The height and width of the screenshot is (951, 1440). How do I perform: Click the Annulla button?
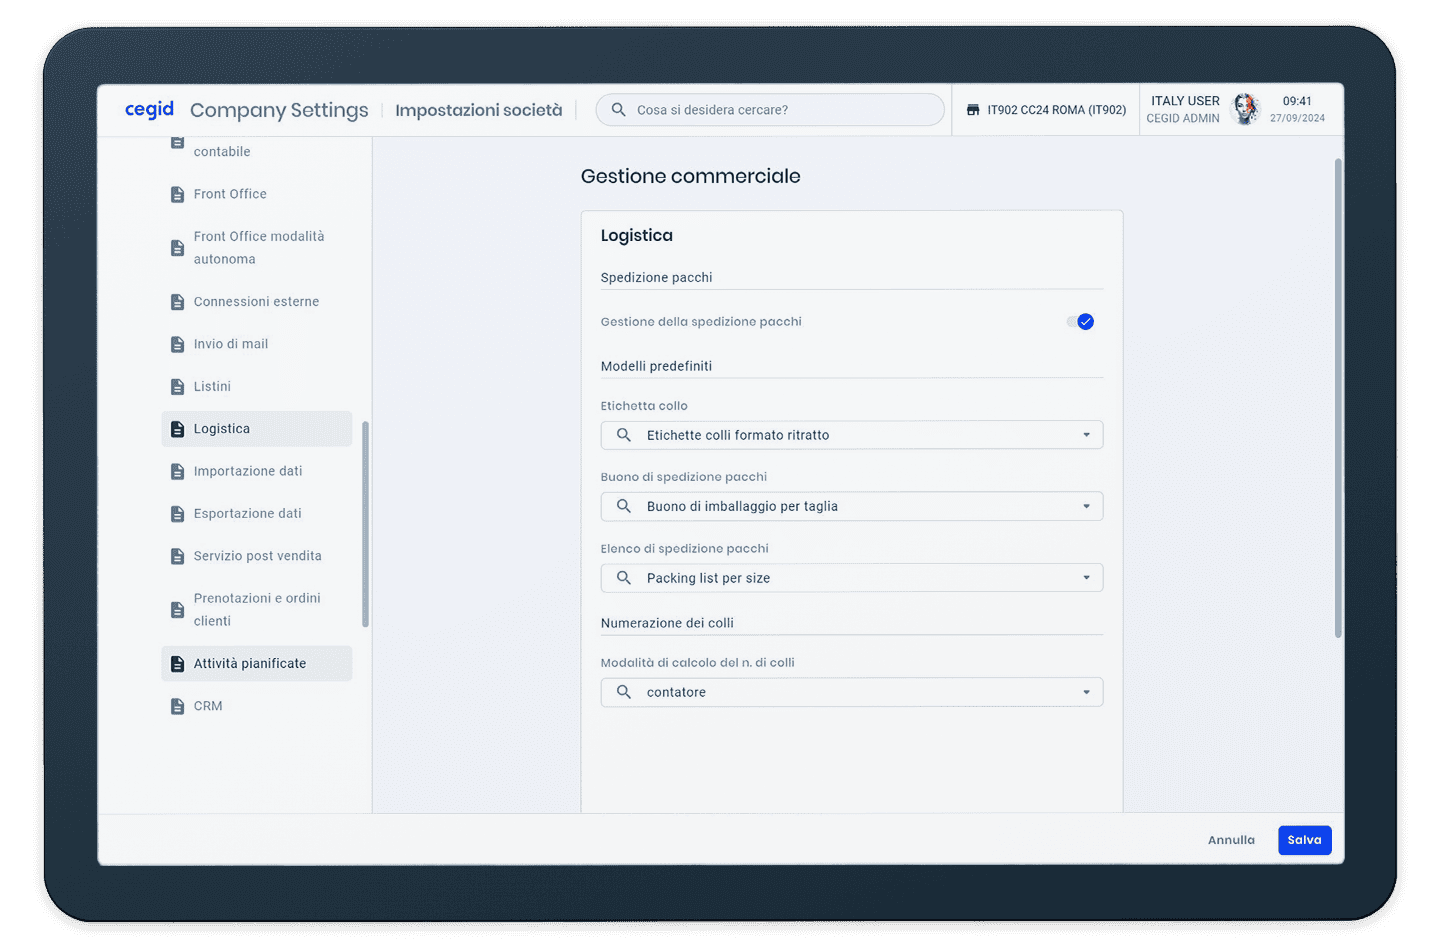(1231, 840)
